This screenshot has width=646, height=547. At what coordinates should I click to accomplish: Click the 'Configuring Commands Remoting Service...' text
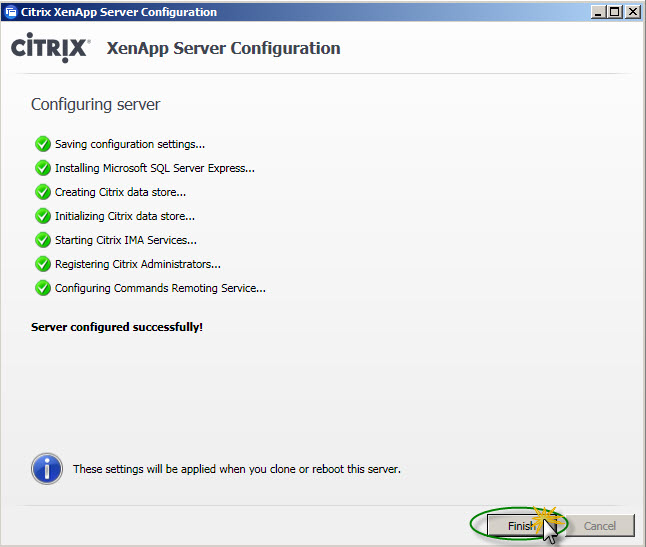pos(160,288)
